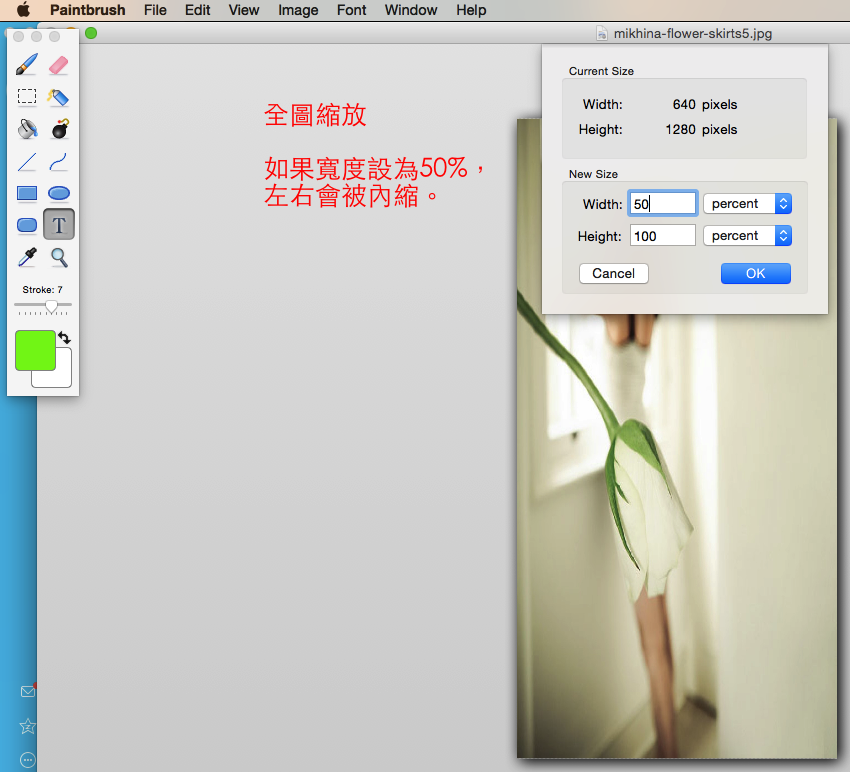The width and height of the screenshot is (850, 772).
Task: Activate the Text tool
Action: [x=59, y=224]
